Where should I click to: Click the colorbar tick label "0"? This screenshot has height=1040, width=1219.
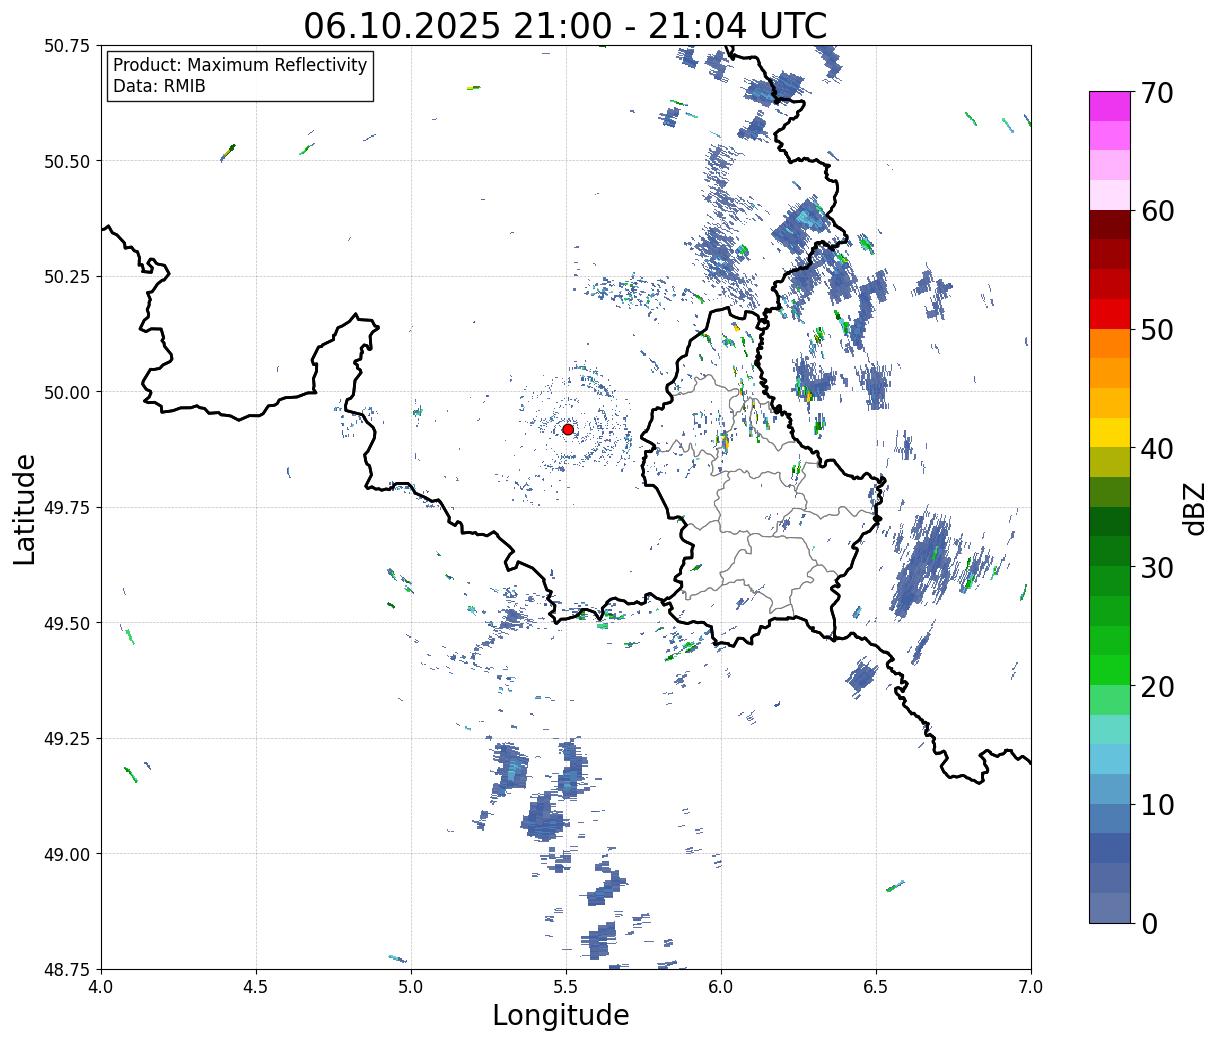click(1149, 923)
